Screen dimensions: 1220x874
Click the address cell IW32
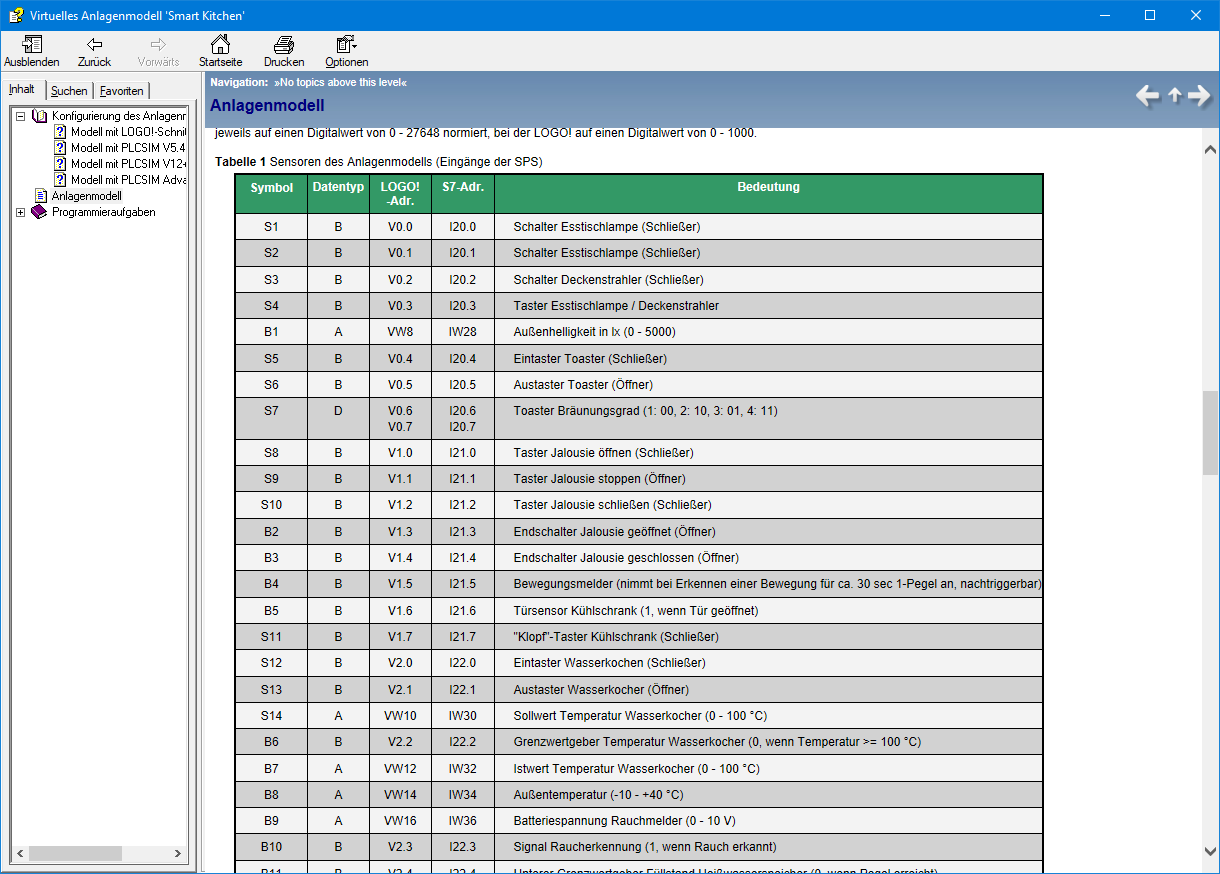tap(463, 769)
